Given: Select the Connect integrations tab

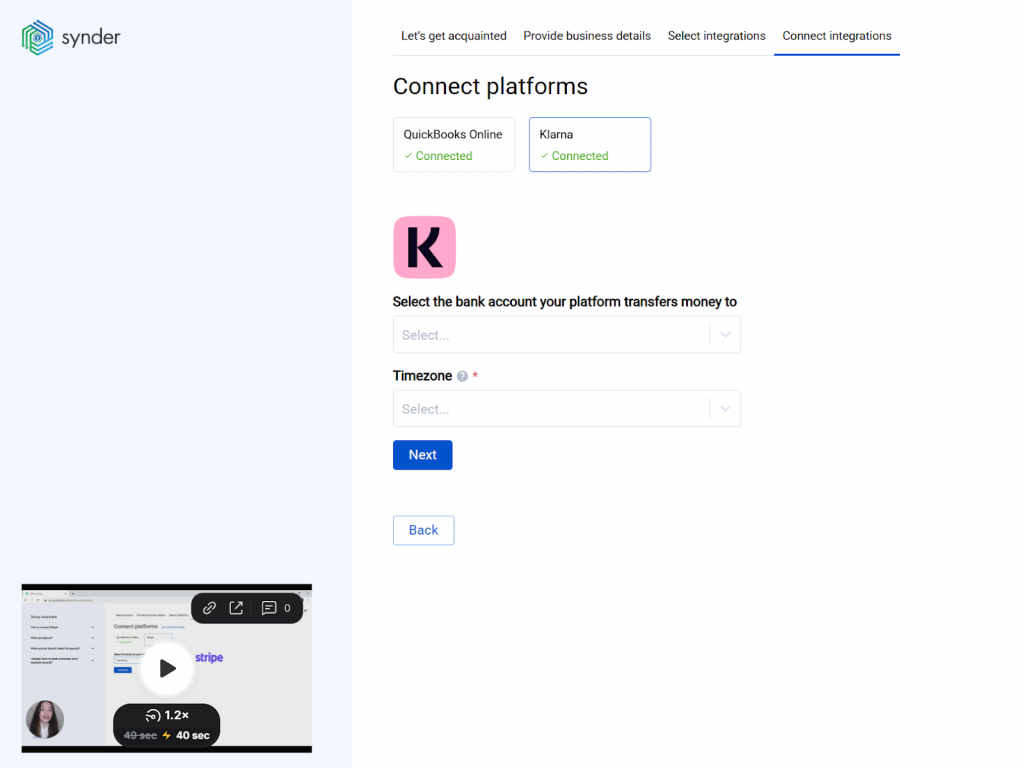Looking at the screenshot, I should click(x=837, y=36).
